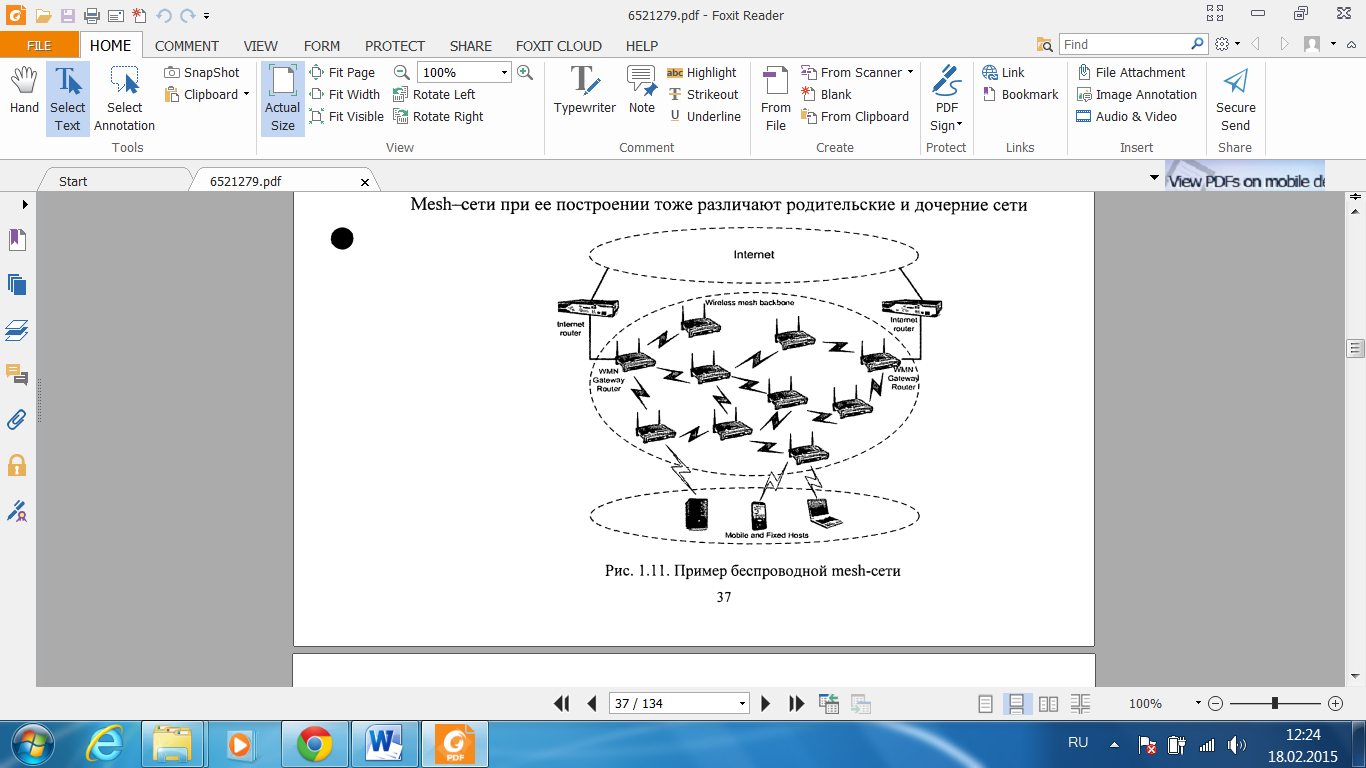Toggle single page view mode
Image resolution: width=1366 pixels, height=768 pixels.
click(985, 704)
